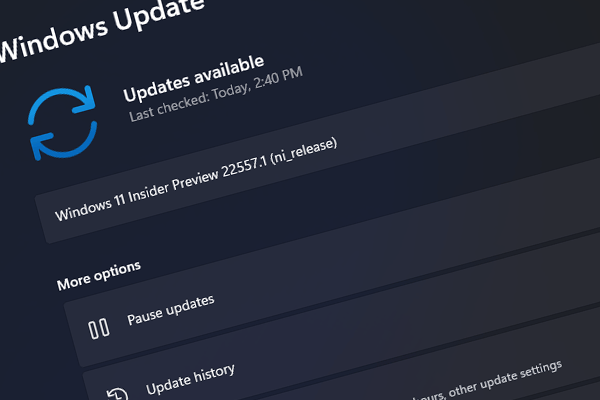Open Update history
The image size is (600, 400).
coord(190,379)
